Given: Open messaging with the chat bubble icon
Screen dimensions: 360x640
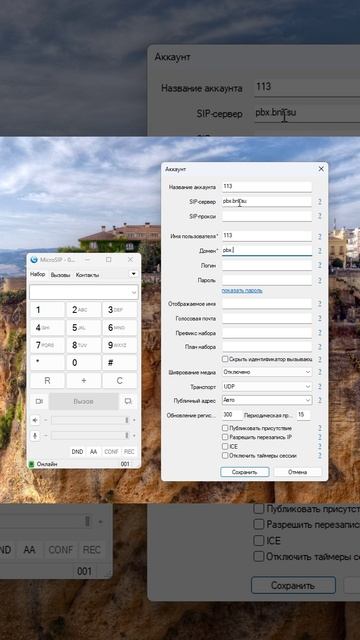Looking at the screenshot, I should coord(128,401).
